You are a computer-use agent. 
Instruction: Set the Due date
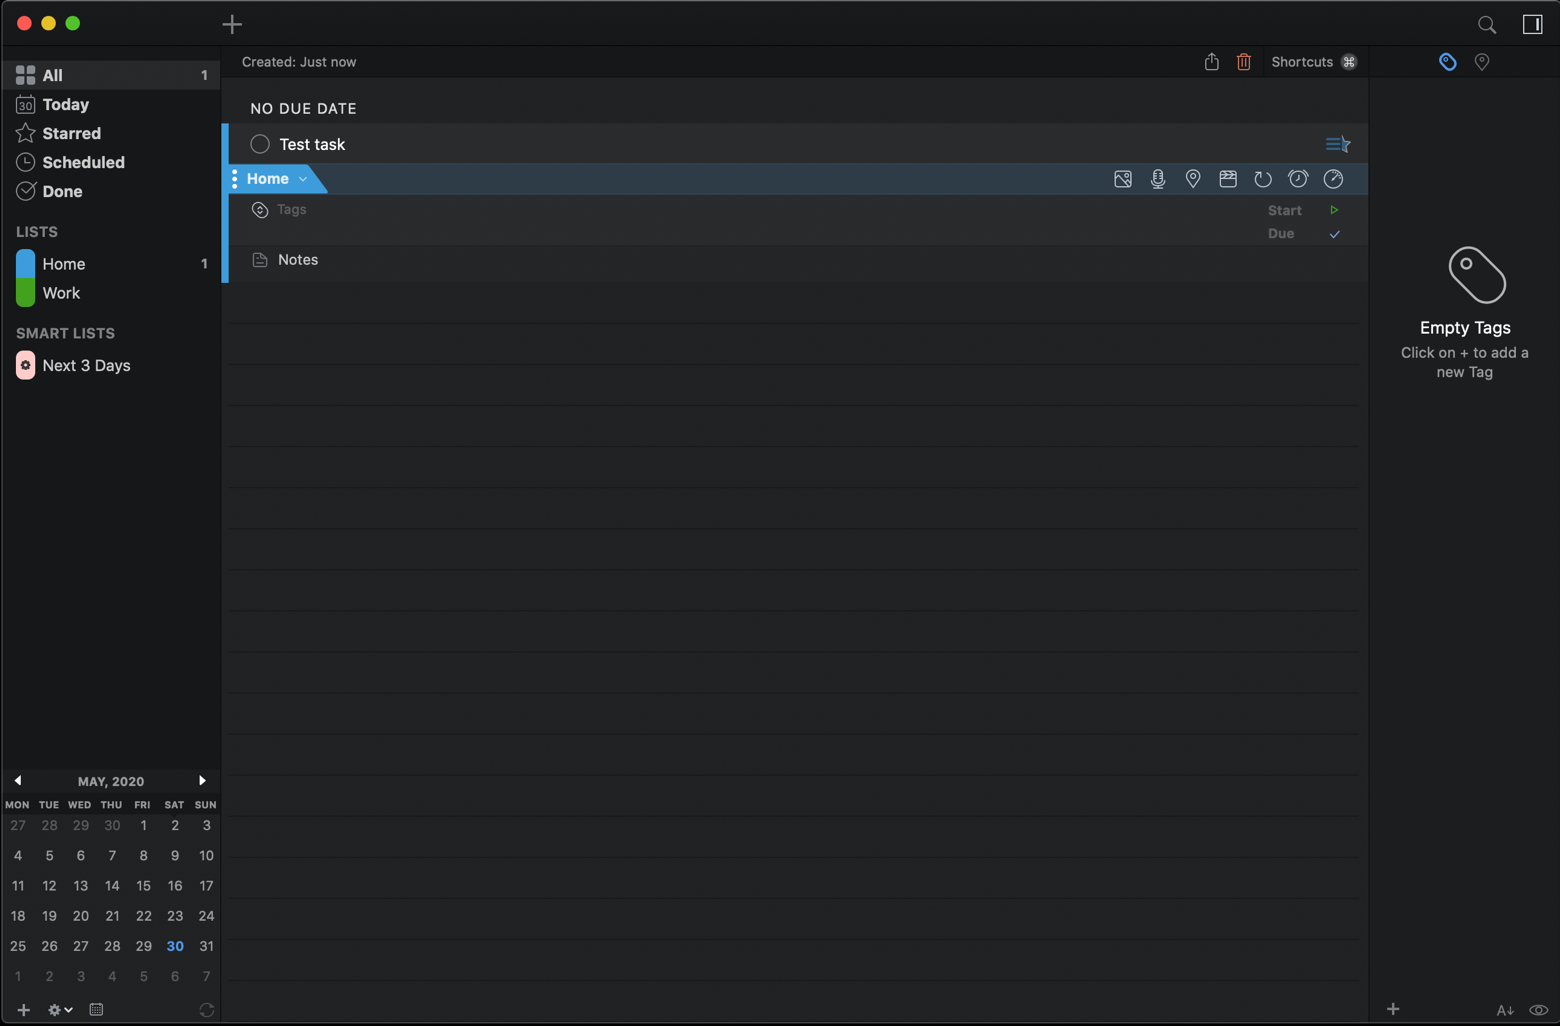1281,233
